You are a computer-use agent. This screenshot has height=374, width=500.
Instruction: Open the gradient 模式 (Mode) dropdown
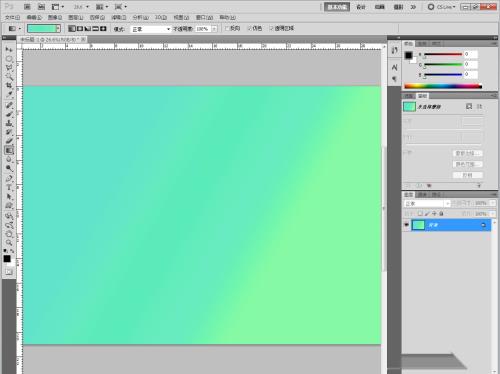151,29
